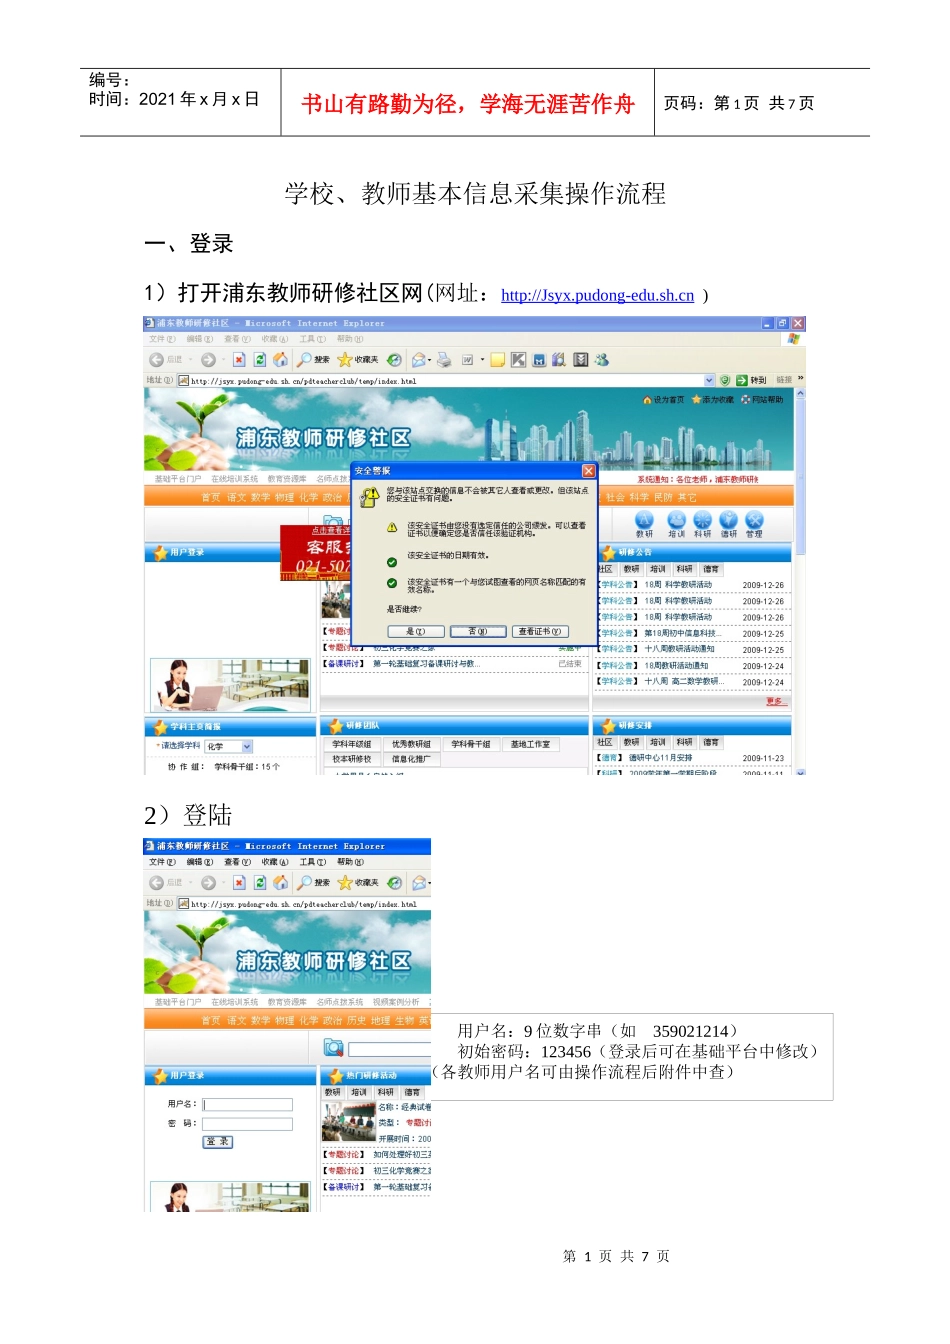Click round 科研 icon in step 1 page

[x=703, y=520]
